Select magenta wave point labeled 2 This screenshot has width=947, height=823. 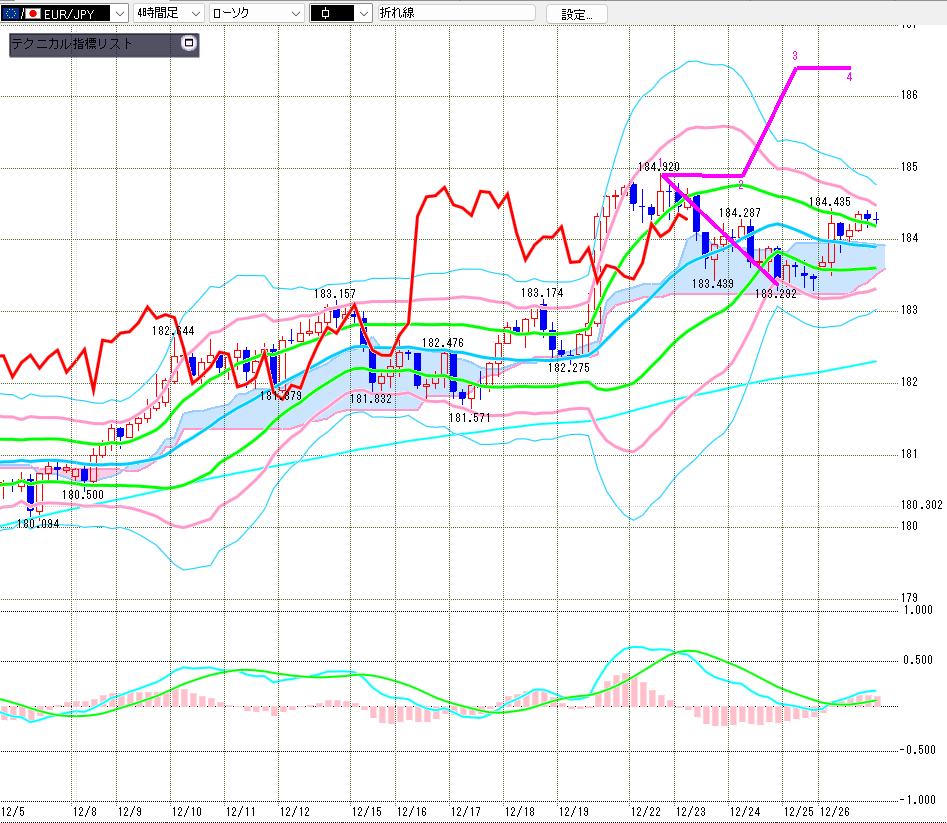point(740,185)
